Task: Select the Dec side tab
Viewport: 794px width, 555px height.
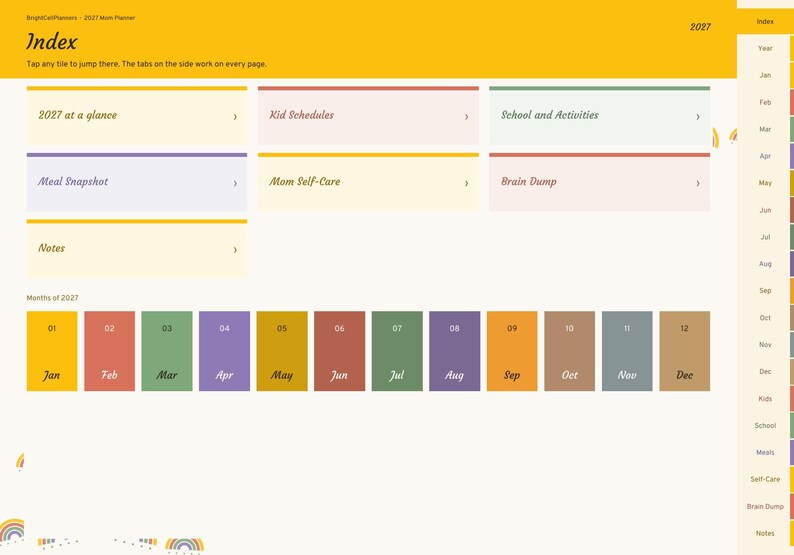Action: pos(765,372)
